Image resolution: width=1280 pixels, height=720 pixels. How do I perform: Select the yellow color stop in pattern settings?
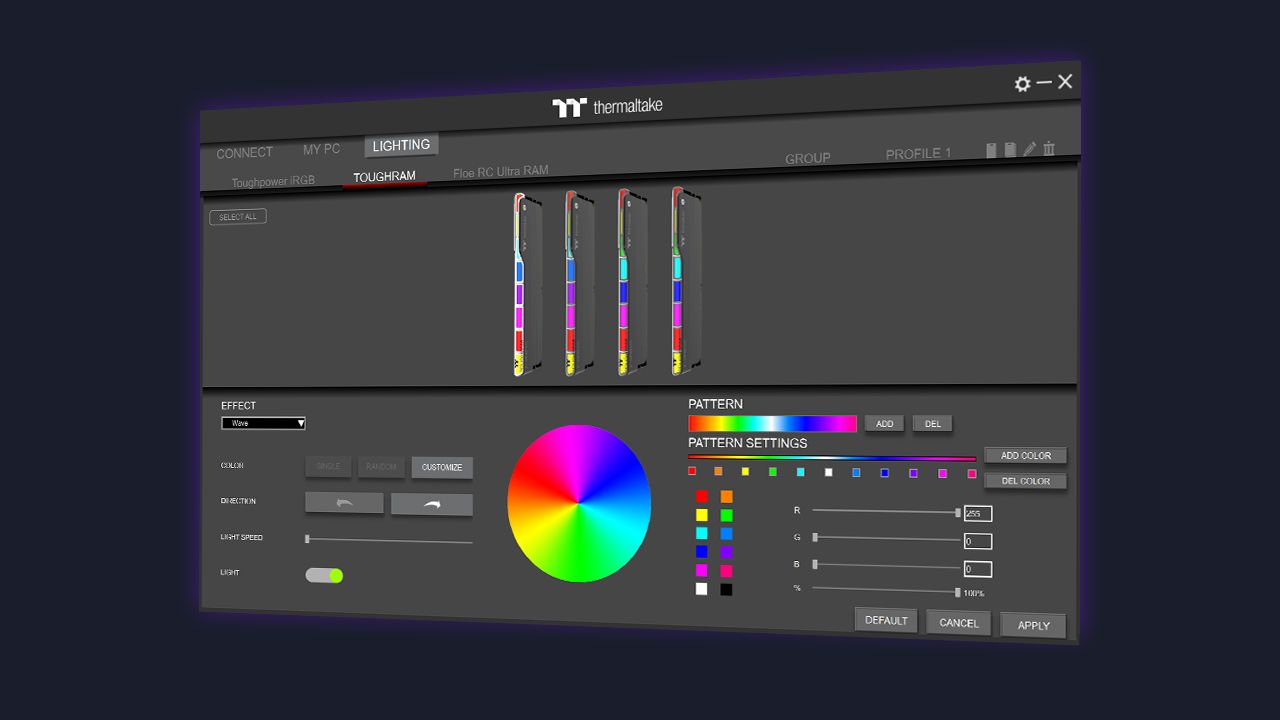coord(745,471)
